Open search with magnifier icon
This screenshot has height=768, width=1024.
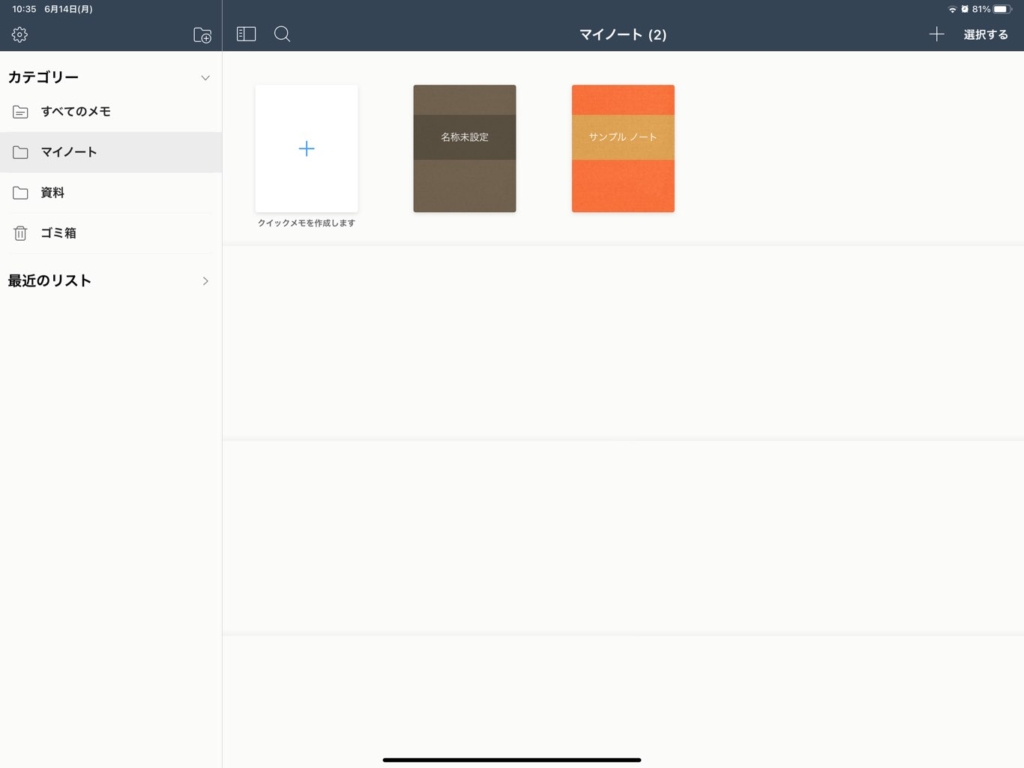[x=282, y=34]
